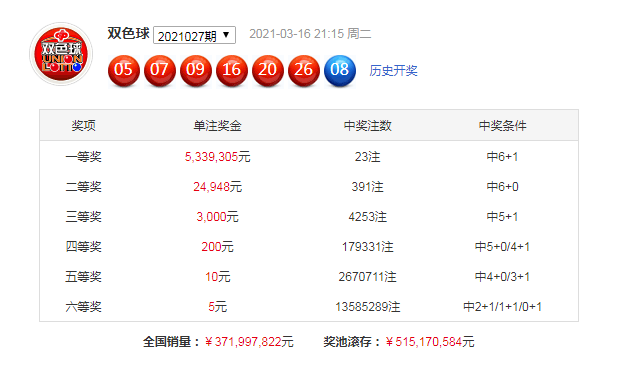621x378 pixels.
Task: Click the 奖池滚存 label
Action: [352, 342]
